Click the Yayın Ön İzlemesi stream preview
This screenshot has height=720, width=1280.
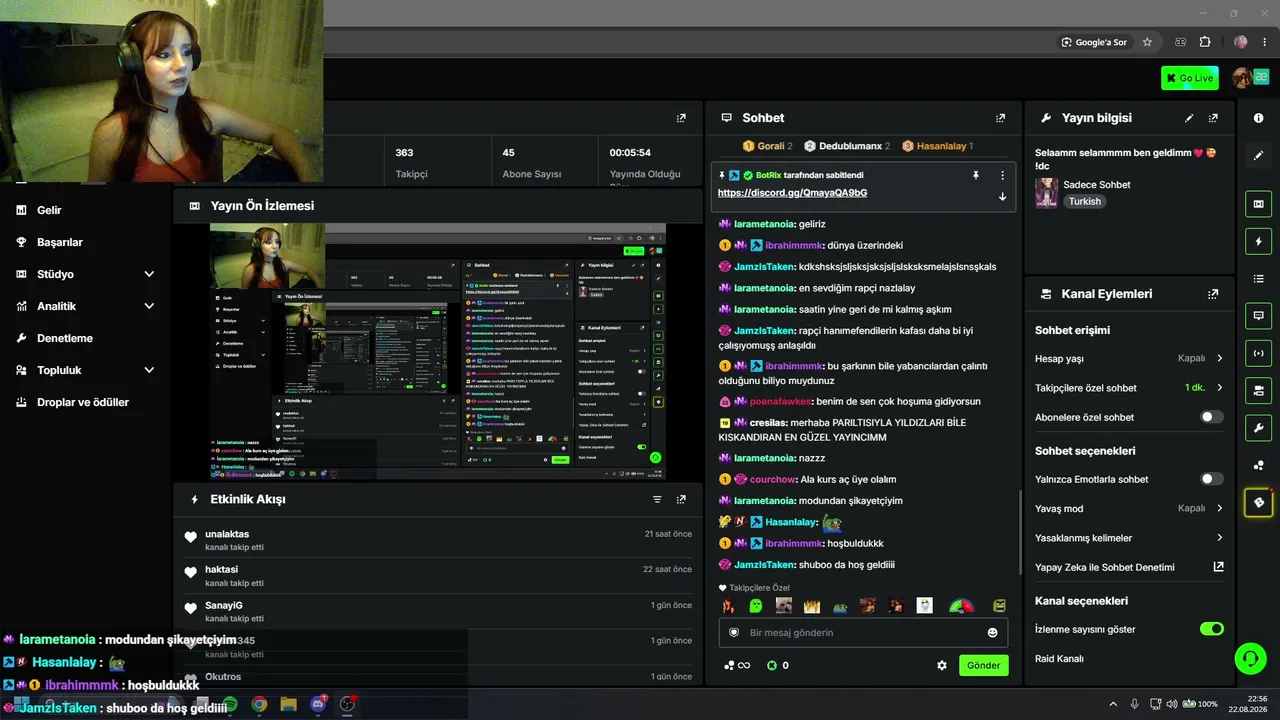[x=438, y=351]
